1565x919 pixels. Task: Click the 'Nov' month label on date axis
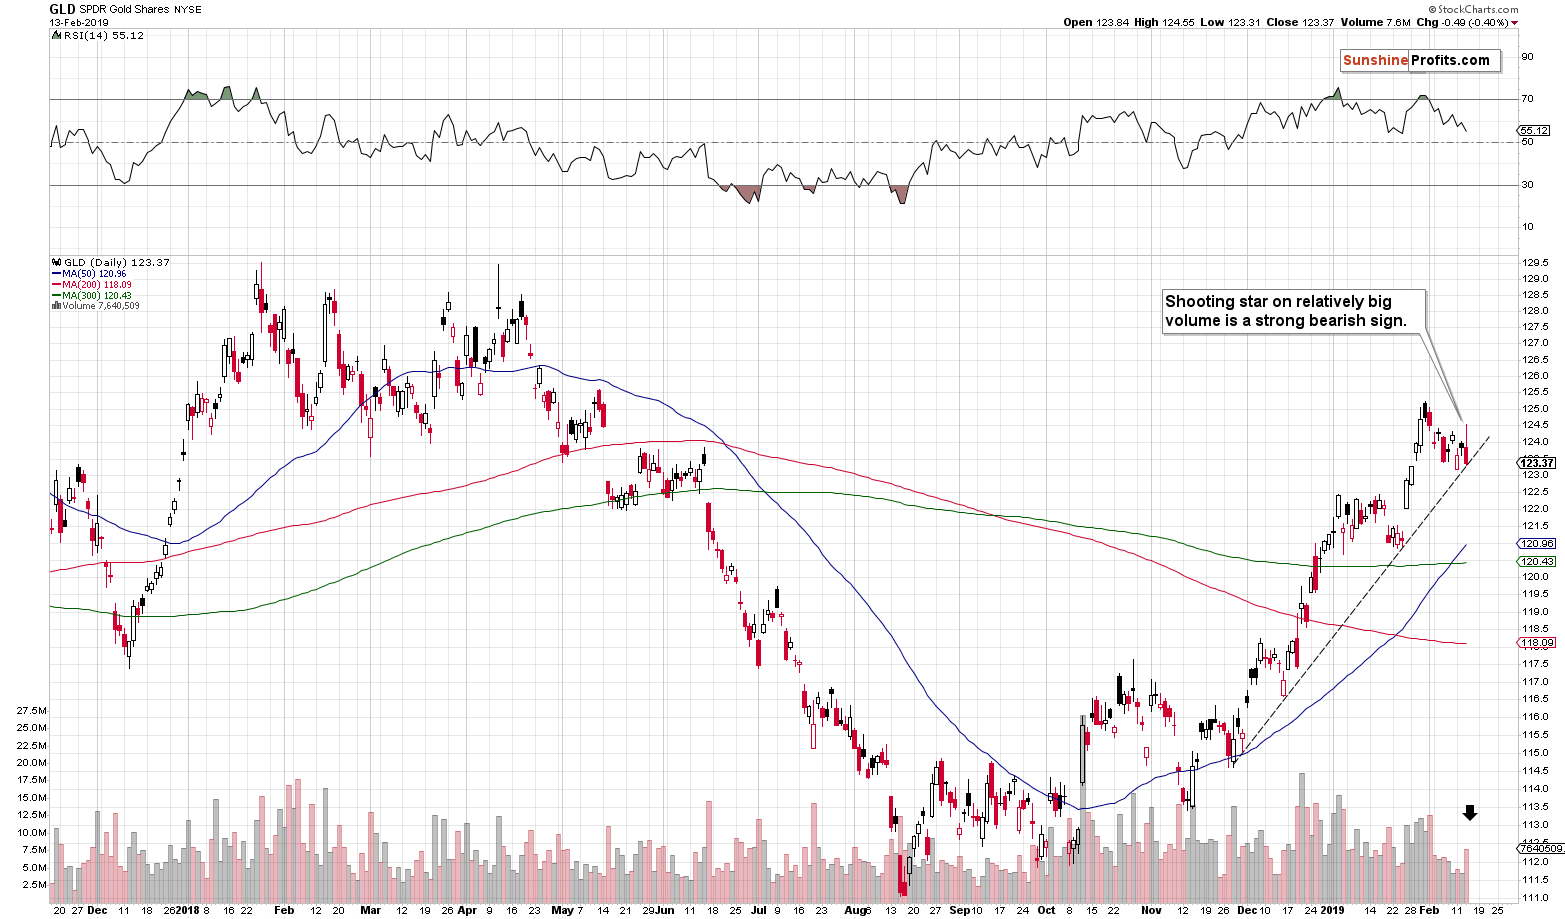1151,911
